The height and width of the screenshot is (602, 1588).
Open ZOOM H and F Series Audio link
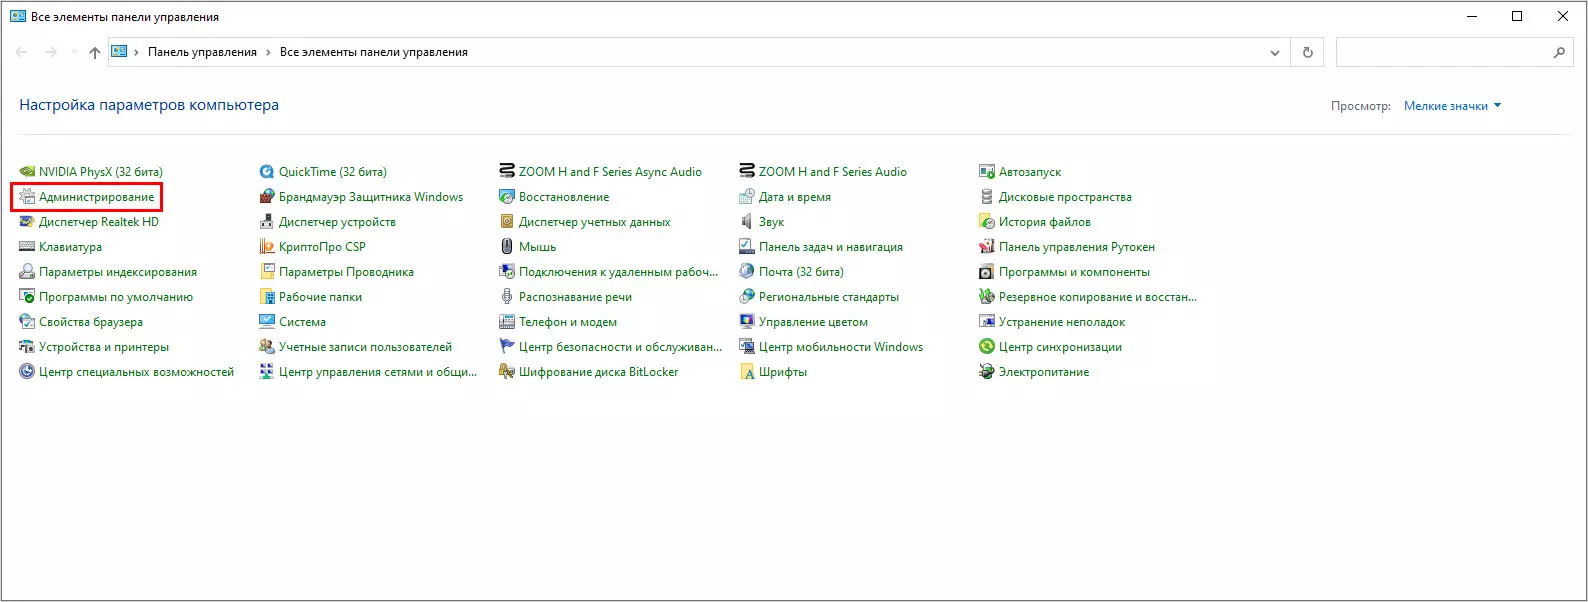[x=833, y=172]
